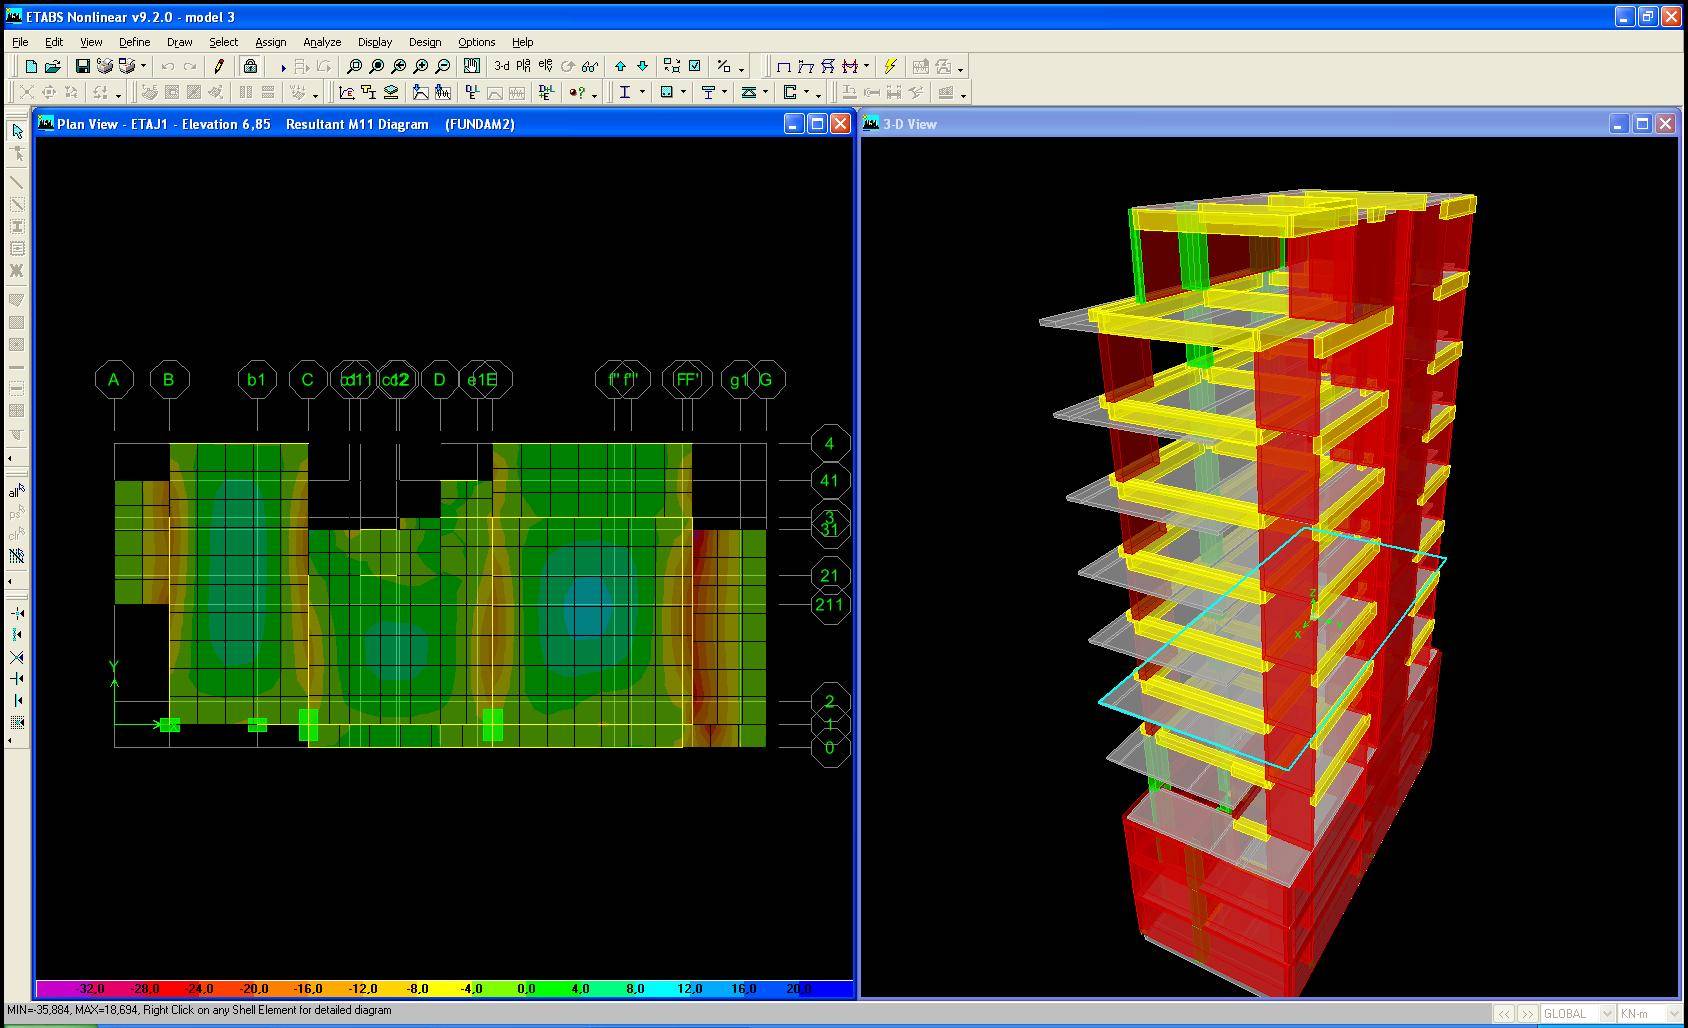Viewport: 1688px width, 1028px height.
Task: Click the grid line bubble labeled A
Action: click(x=114, y=379)
